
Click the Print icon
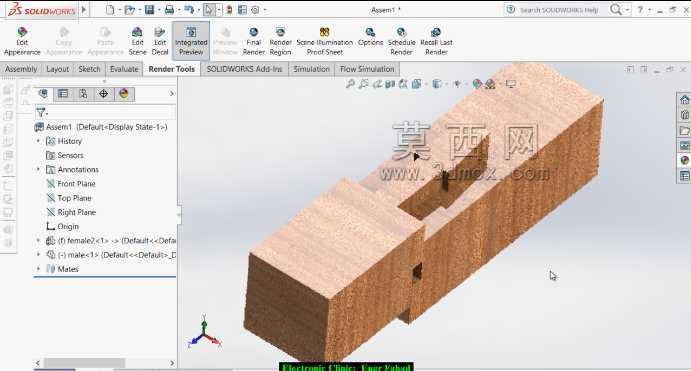[169, 10]
